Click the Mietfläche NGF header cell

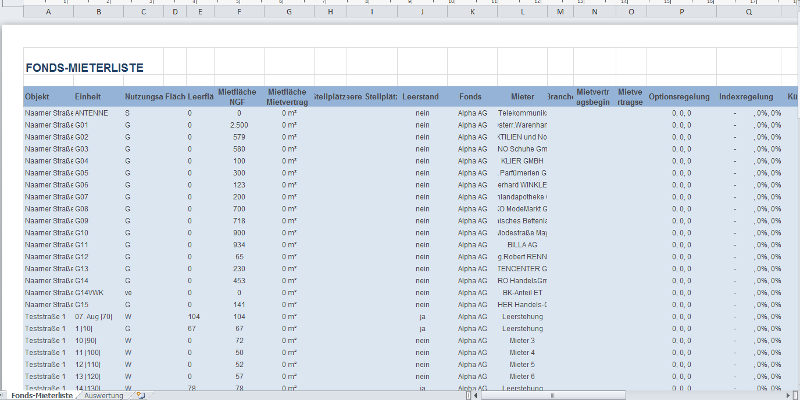[239, 96]
